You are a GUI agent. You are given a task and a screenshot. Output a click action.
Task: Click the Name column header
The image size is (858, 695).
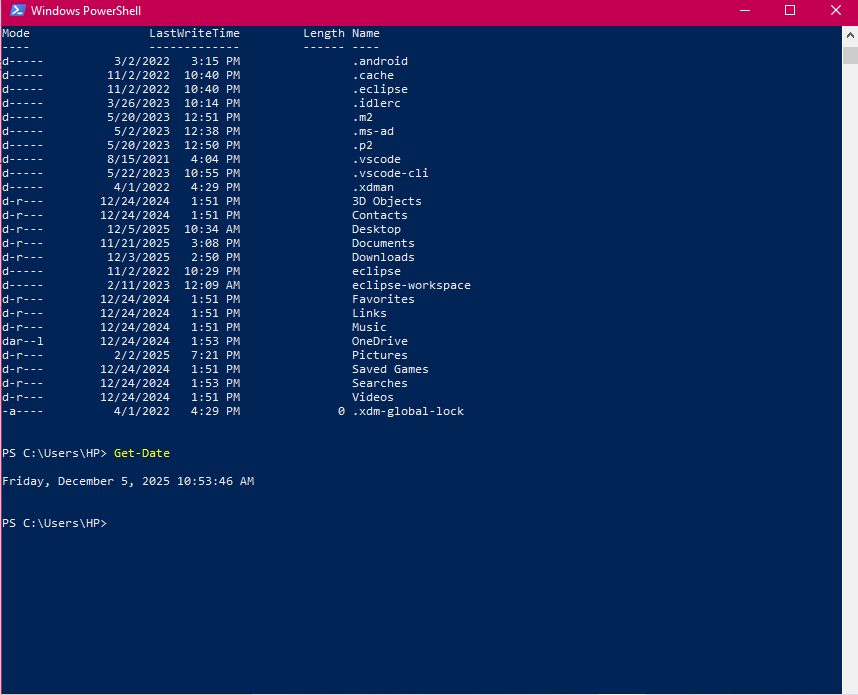[x=366, y=33]
